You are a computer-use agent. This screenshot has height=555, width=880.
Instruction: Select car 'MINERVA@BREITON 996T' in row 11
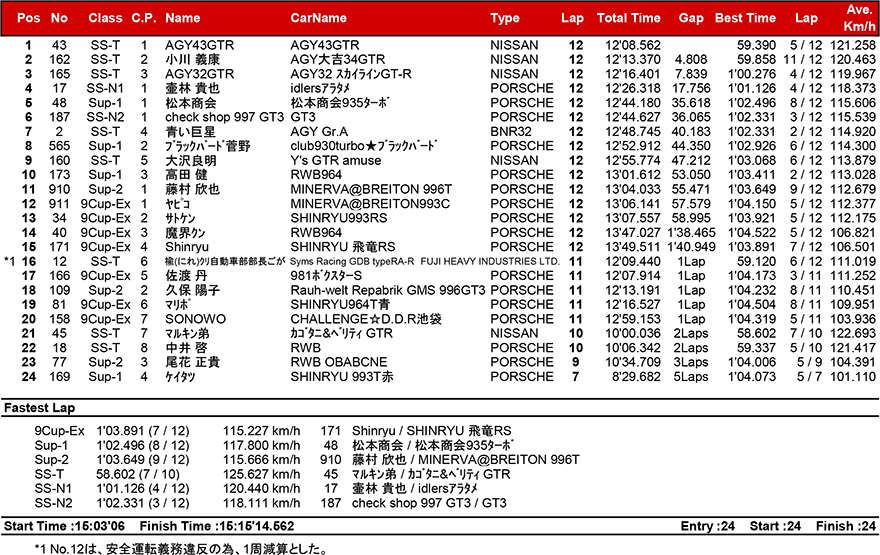click(x=371, y=190)
